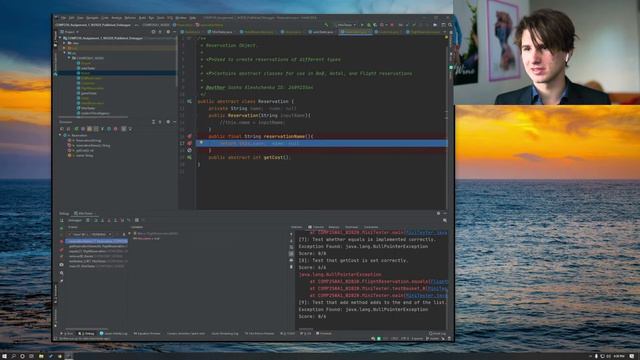
Task: Open the Edit menu
Action: pos(71,18)
